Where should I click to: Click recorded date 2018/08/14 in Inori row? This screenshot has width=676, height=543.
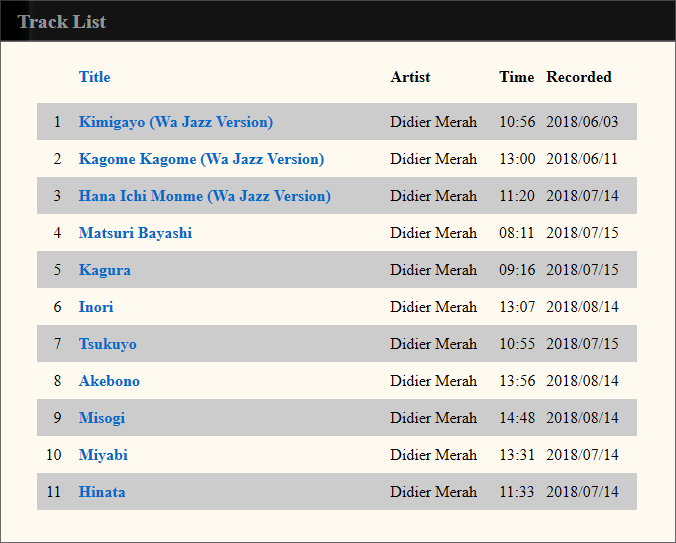click(x=582, y=307)
